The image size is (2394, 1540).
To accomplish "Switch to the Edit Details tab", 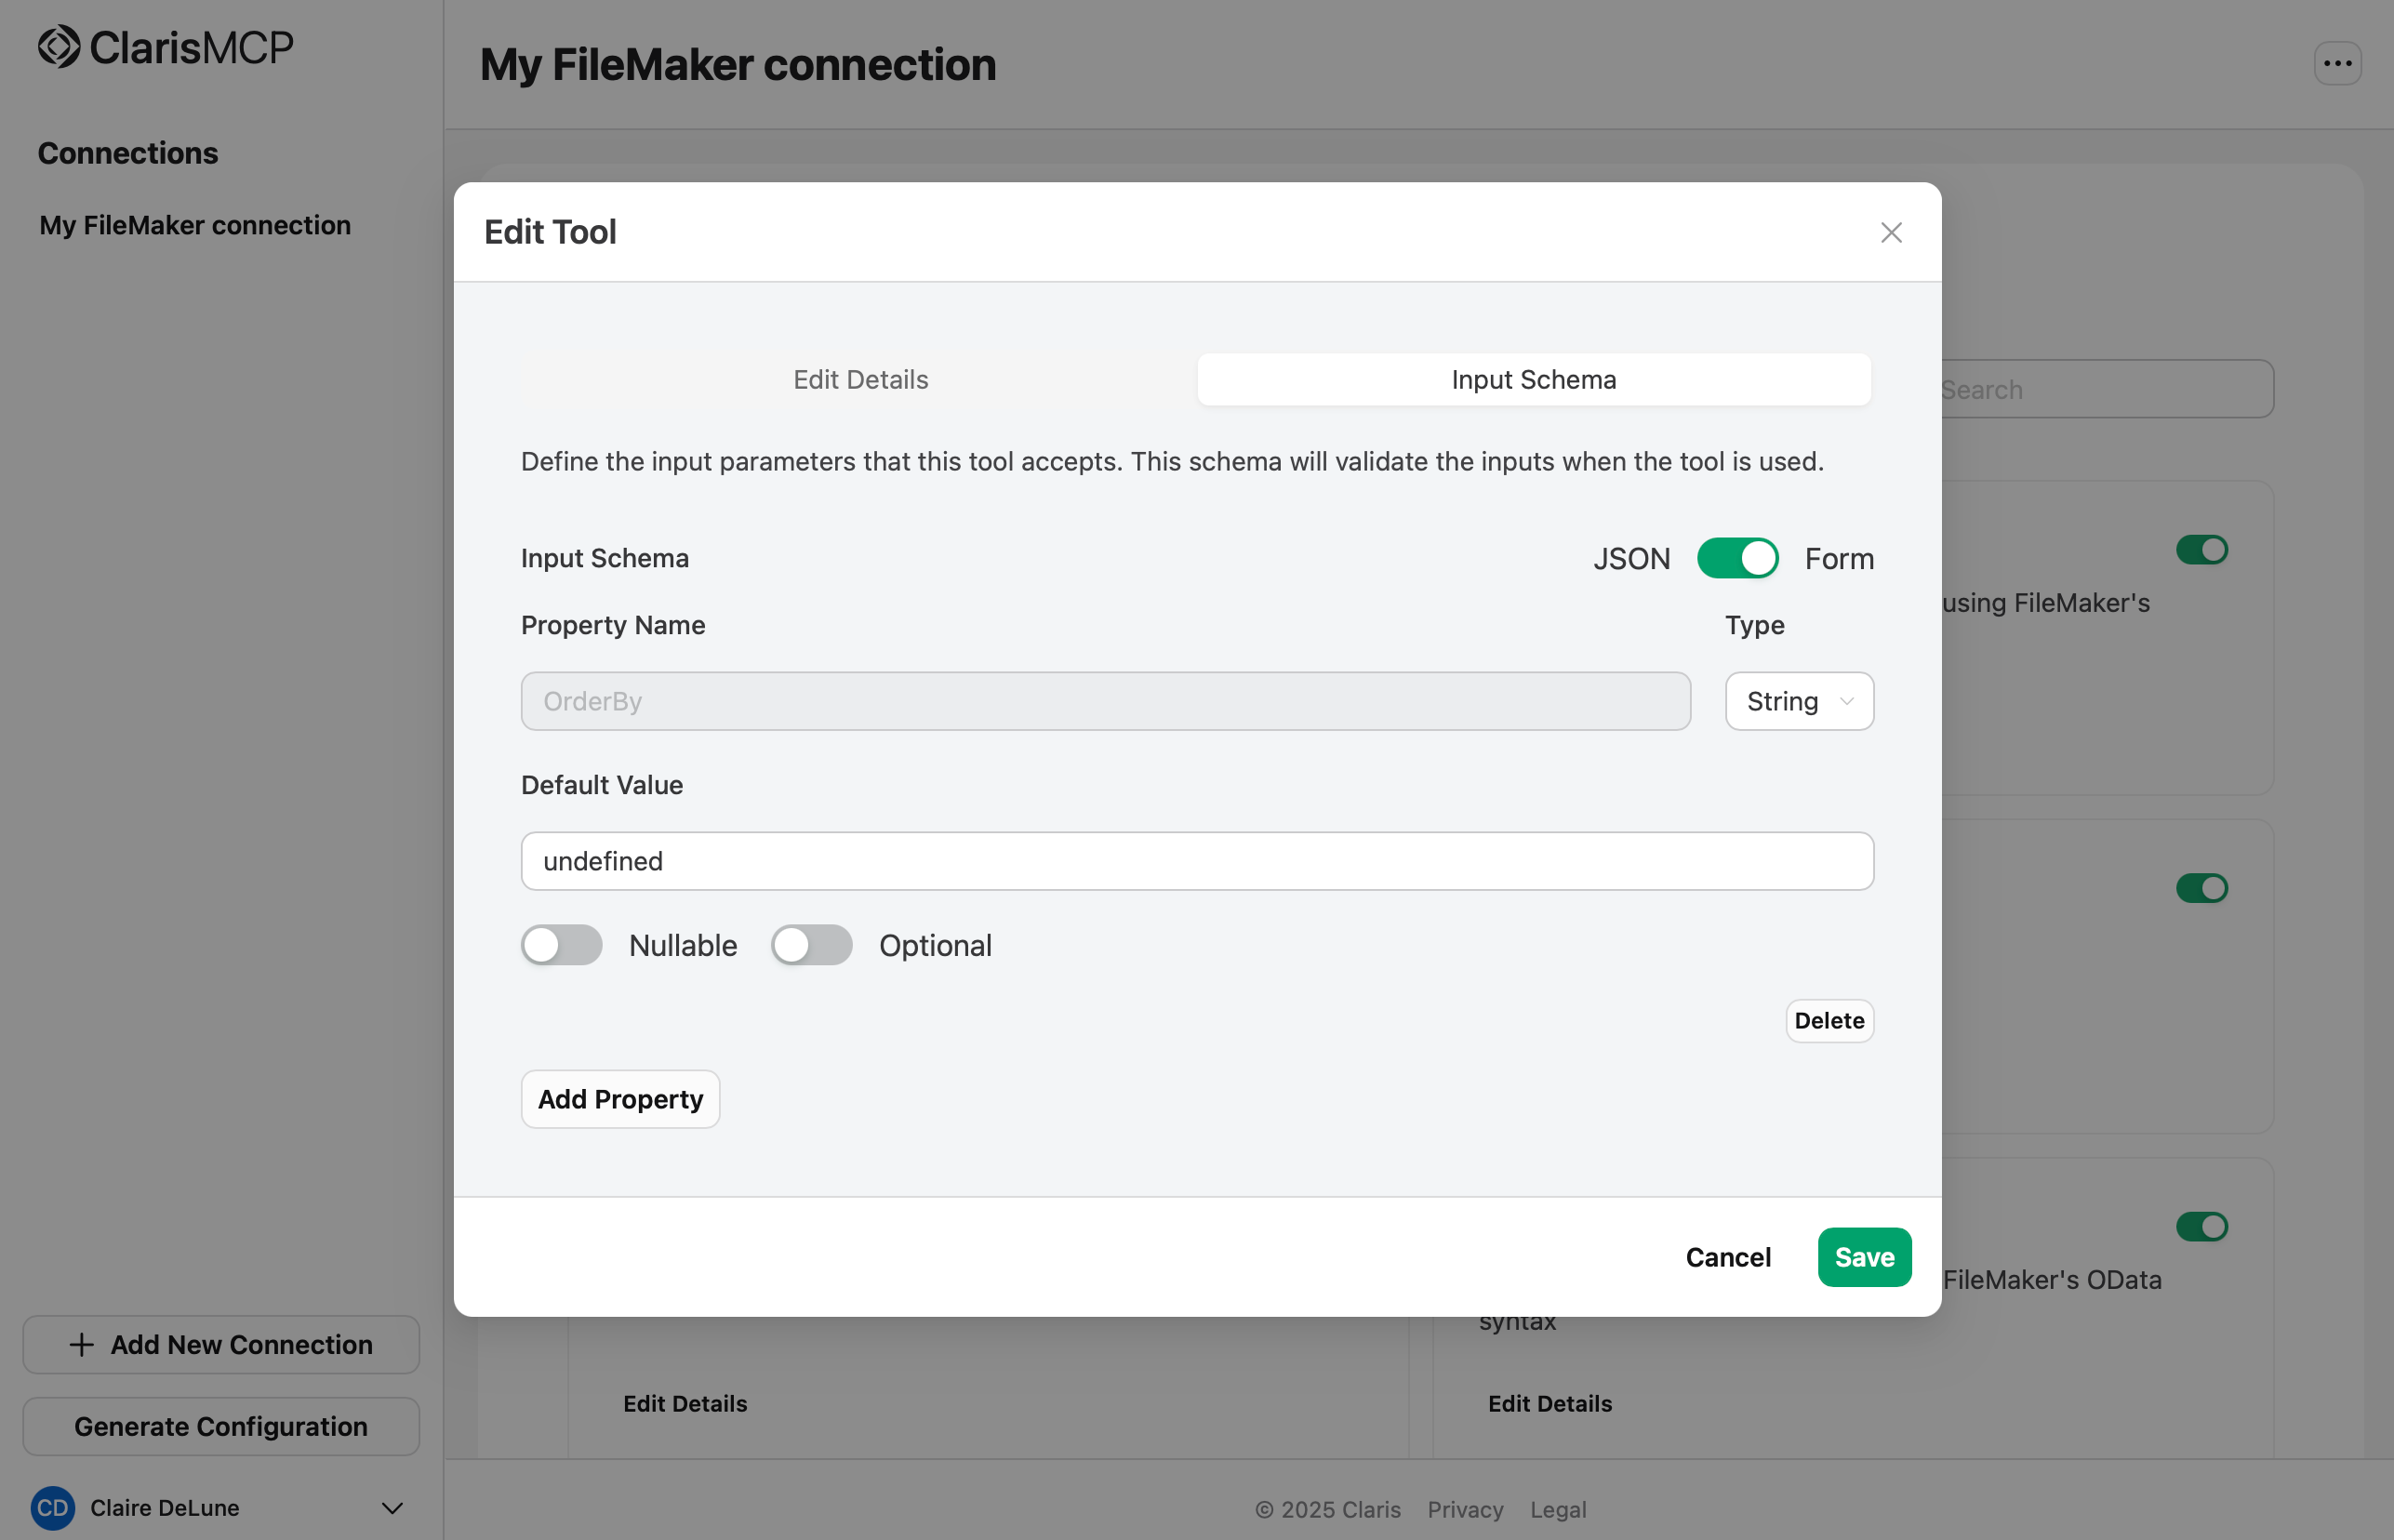I will pyautogui.click(x=860, y=380).
